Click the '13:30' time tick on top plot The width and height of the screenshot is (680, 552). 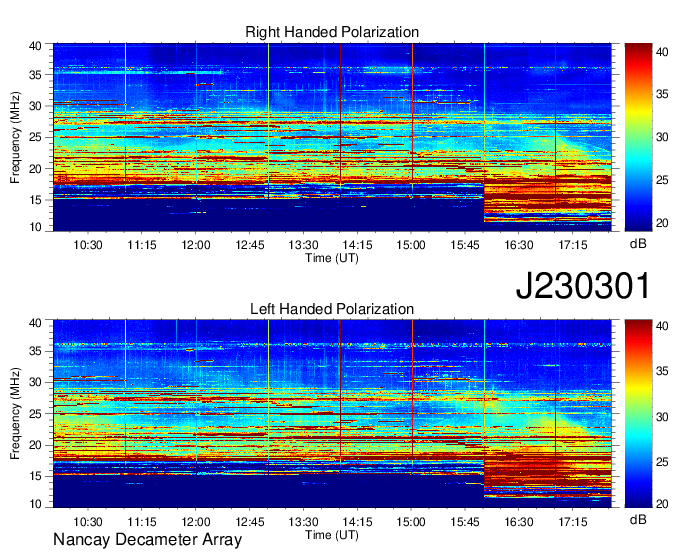(x=303, y=245)
